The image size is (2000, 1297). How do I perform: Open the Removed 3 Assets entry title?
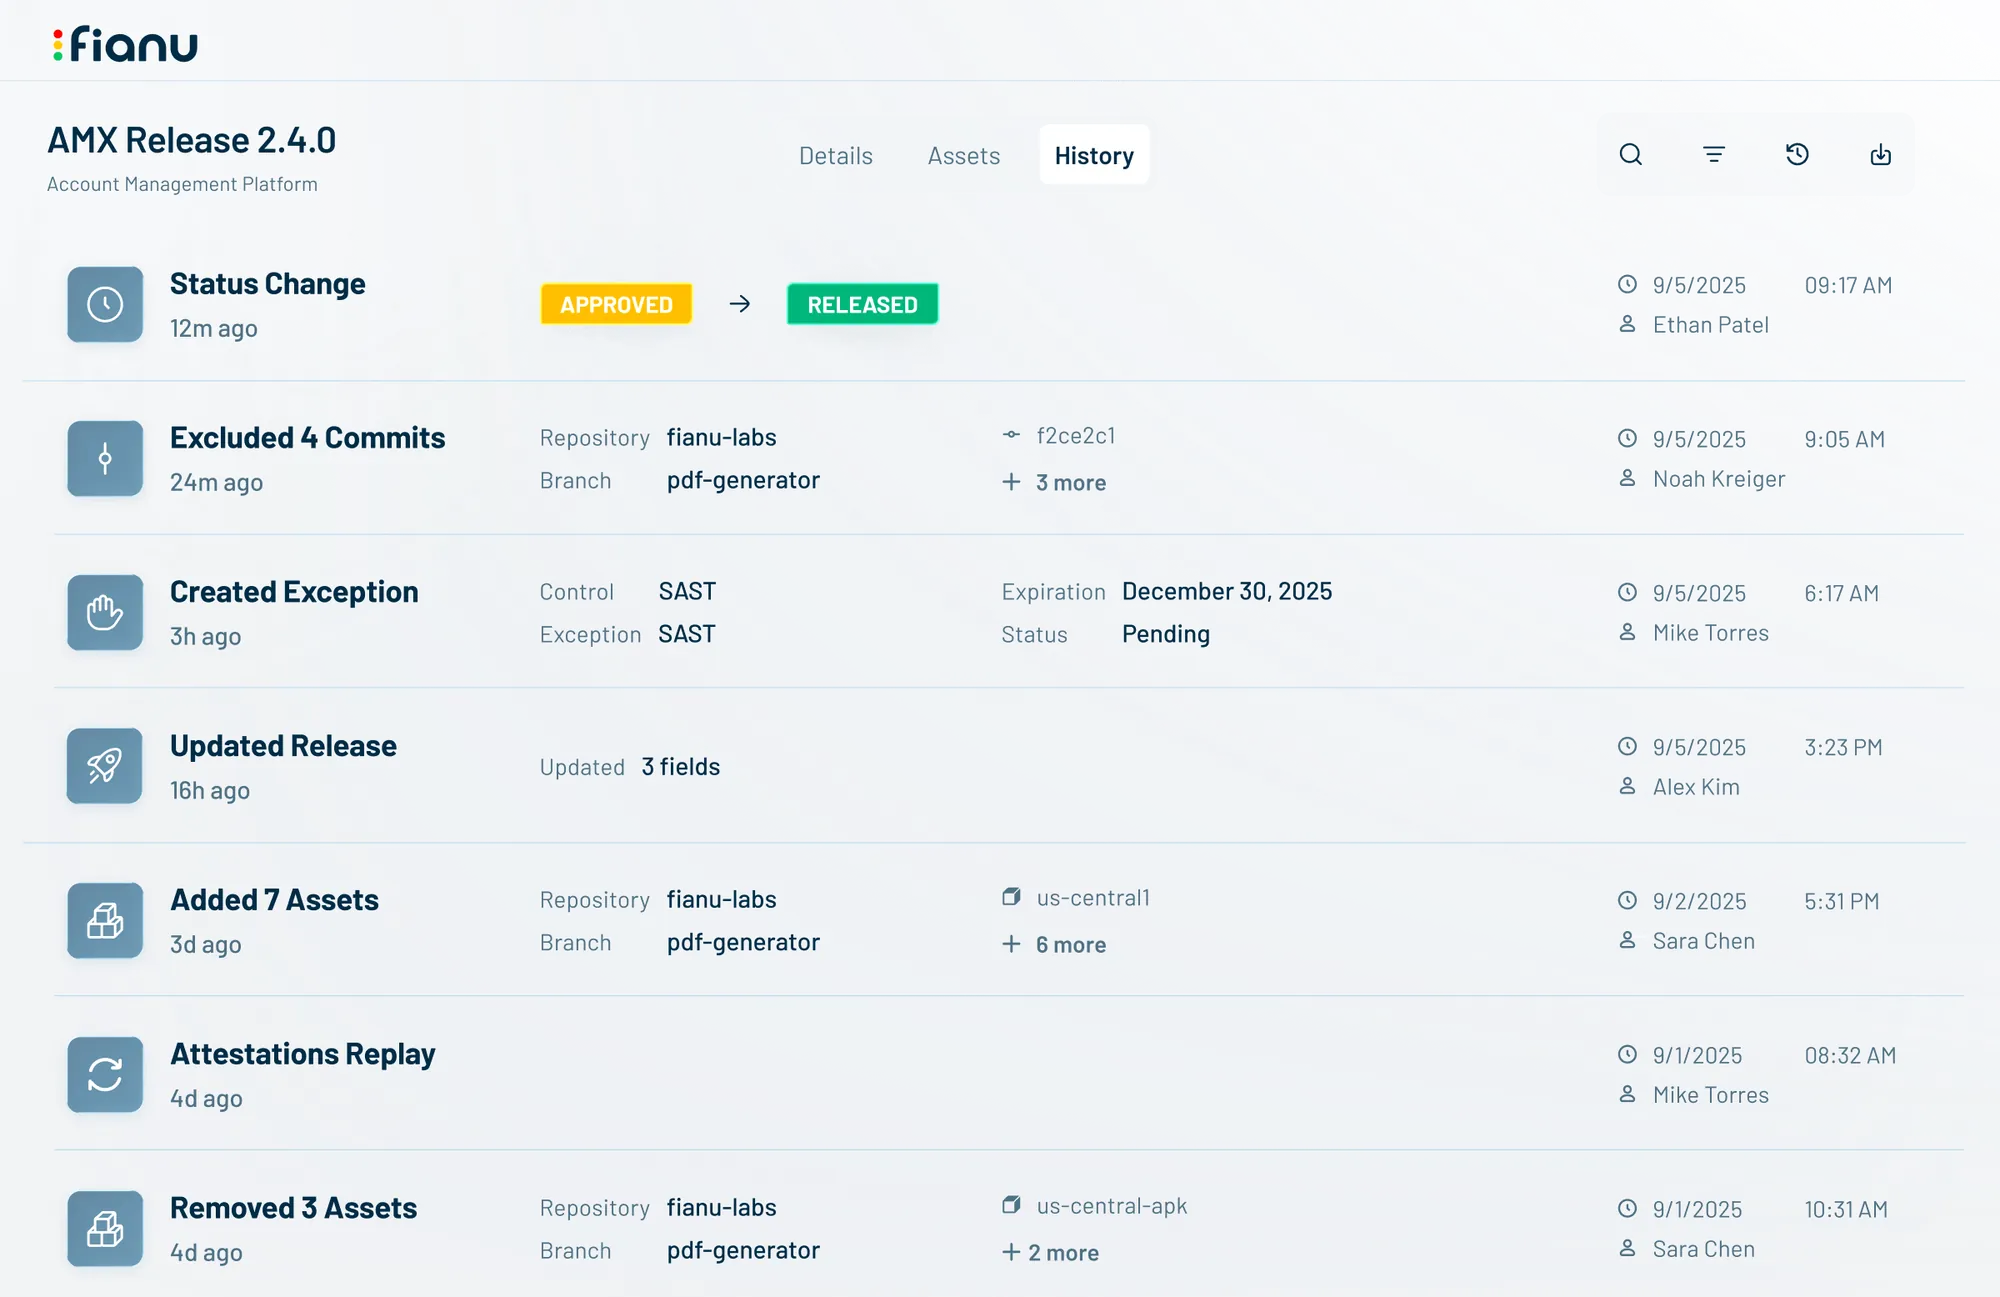(293, 1208)
